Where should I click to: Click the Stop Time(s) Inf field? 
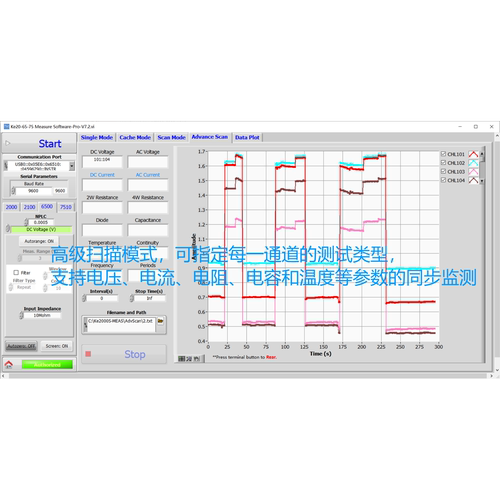[150, 298]
